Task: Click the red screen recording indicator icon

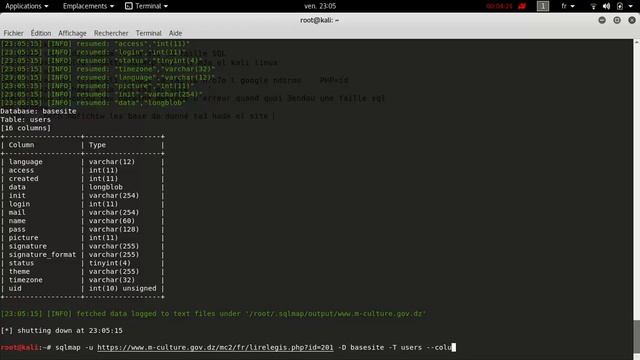Action: pyautogui.click(x=522, y=6)
